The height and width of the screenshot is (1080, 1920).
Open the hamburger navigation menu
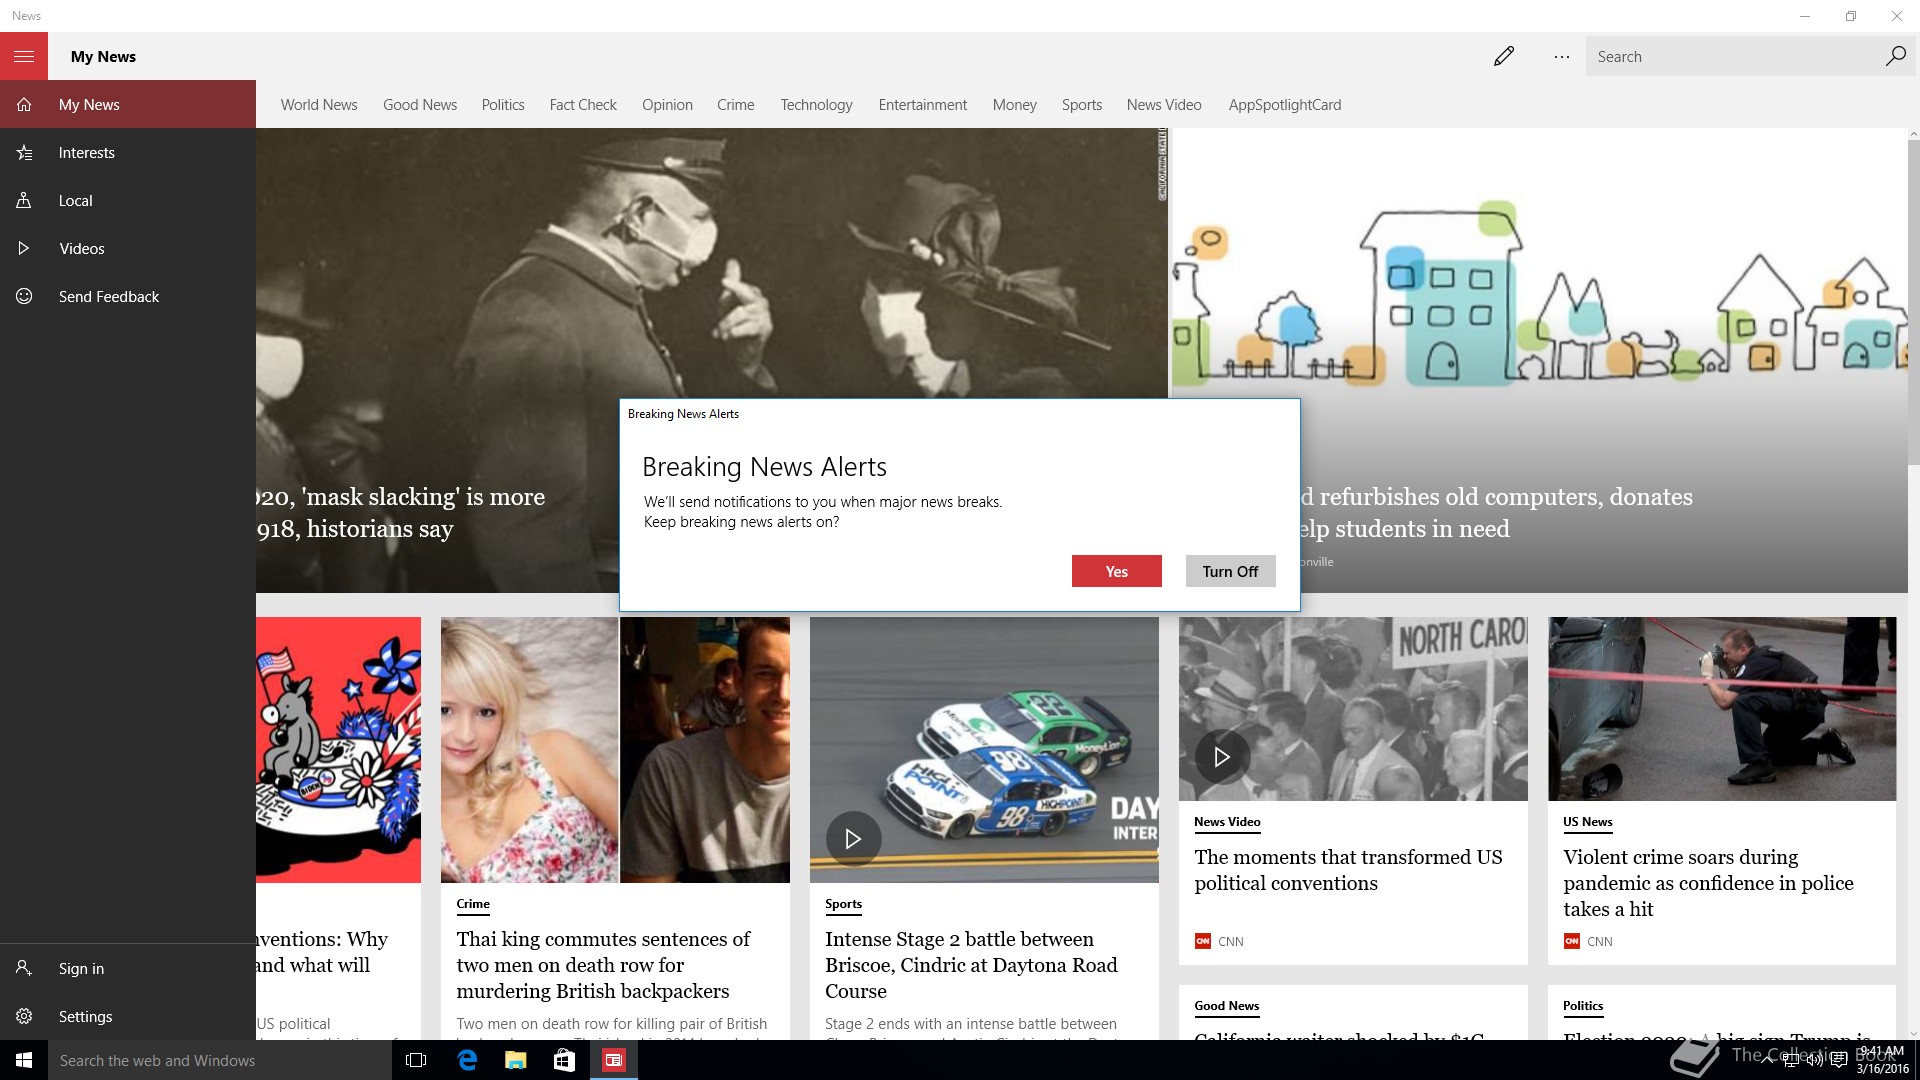tap(24, 56)
